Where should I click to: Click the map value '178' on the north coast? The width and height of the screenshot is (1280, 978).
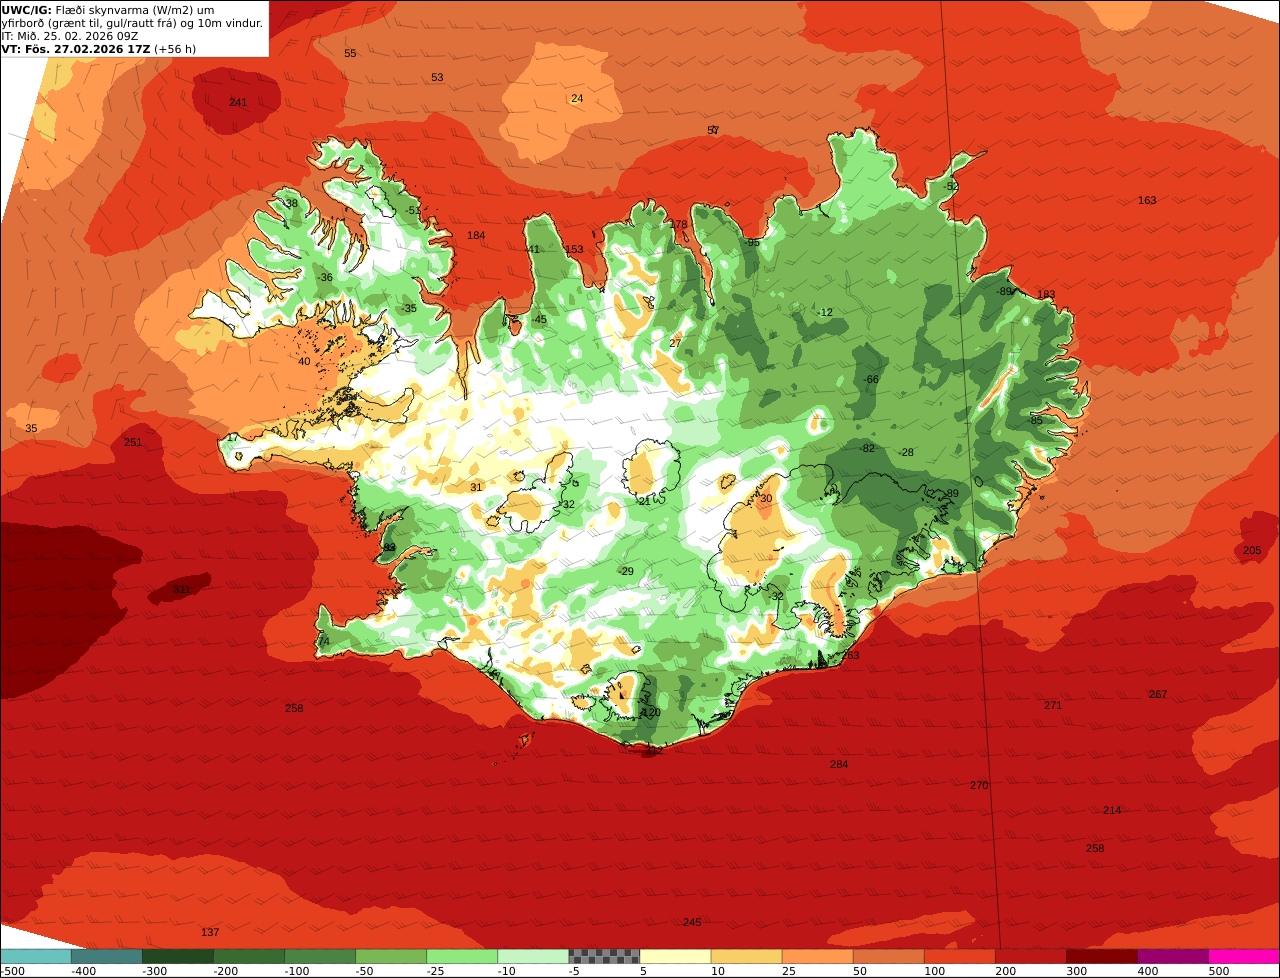(x=679, y=224)
